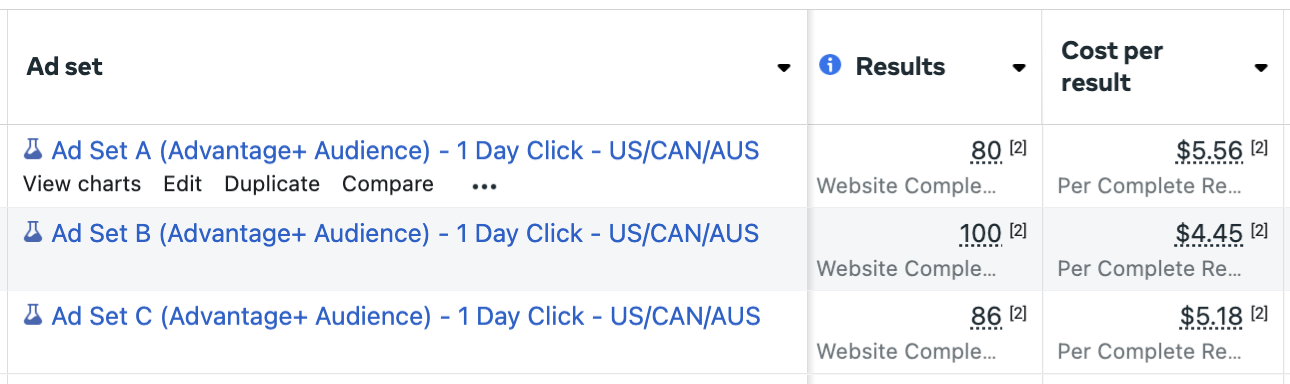Viewport: 1290px width, 384px height.
Task: Click the $4.45 cost per result value
Action: click(1210, 235)
